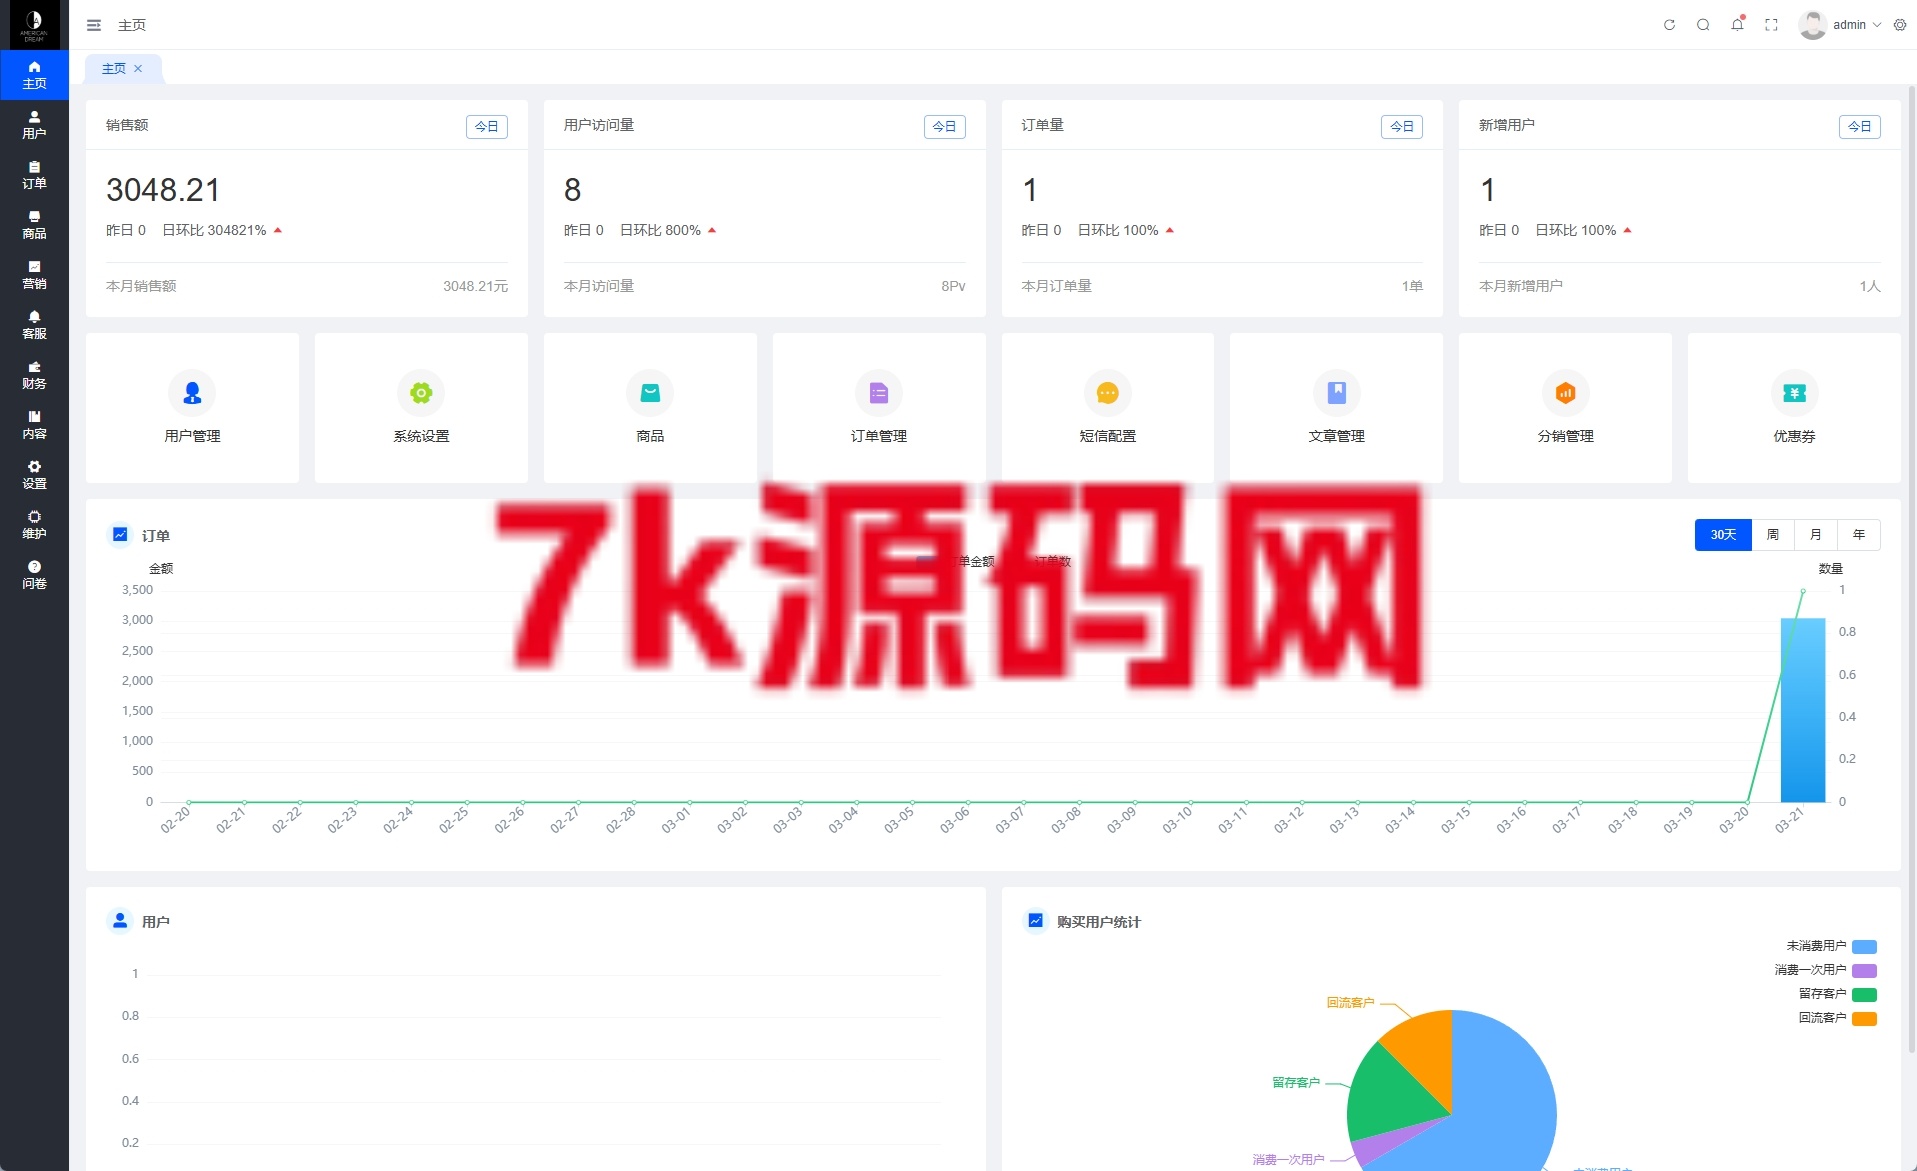Select 周 chart range
Viewport: 1917px width, 1171px height.
tap(1773, 535)
